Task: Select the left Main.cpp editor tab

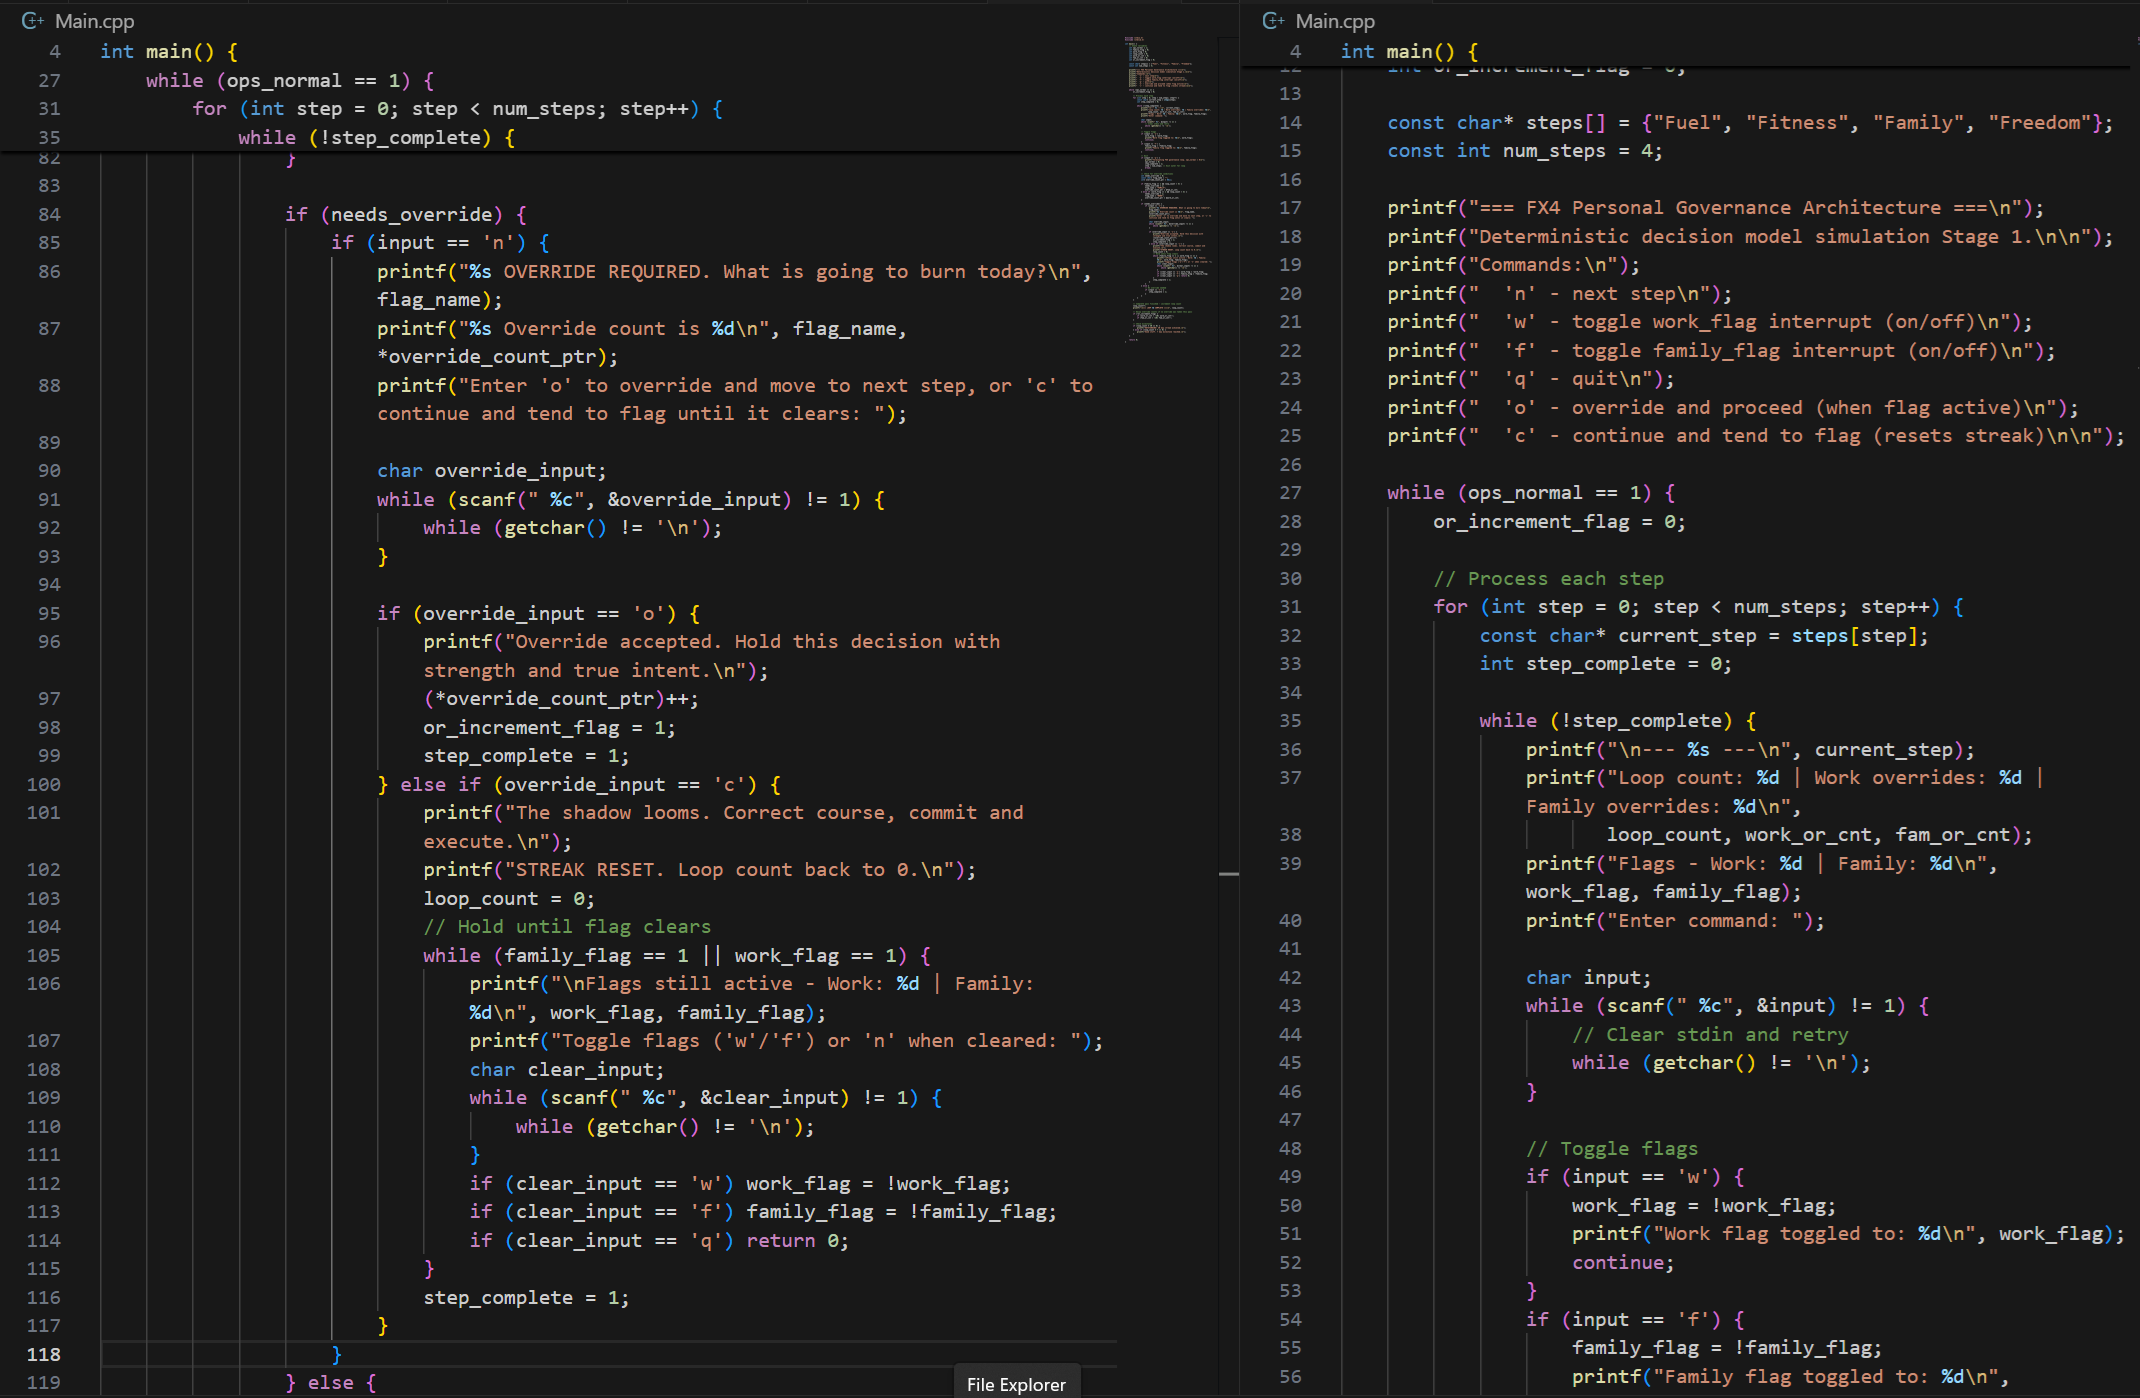Action: click(x=97, y=20)
